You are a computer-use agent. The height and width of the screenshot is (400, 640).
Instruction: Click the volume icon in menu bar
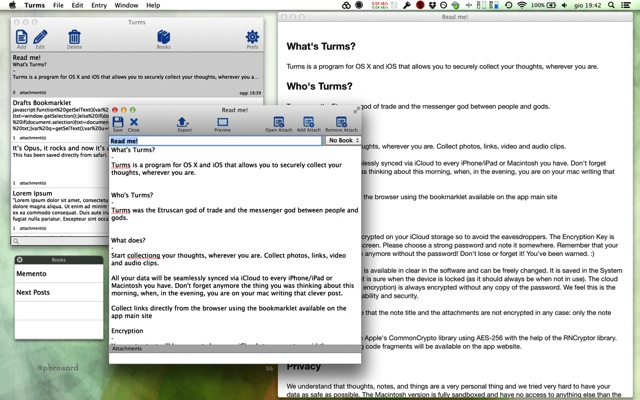tap(564, 5)
